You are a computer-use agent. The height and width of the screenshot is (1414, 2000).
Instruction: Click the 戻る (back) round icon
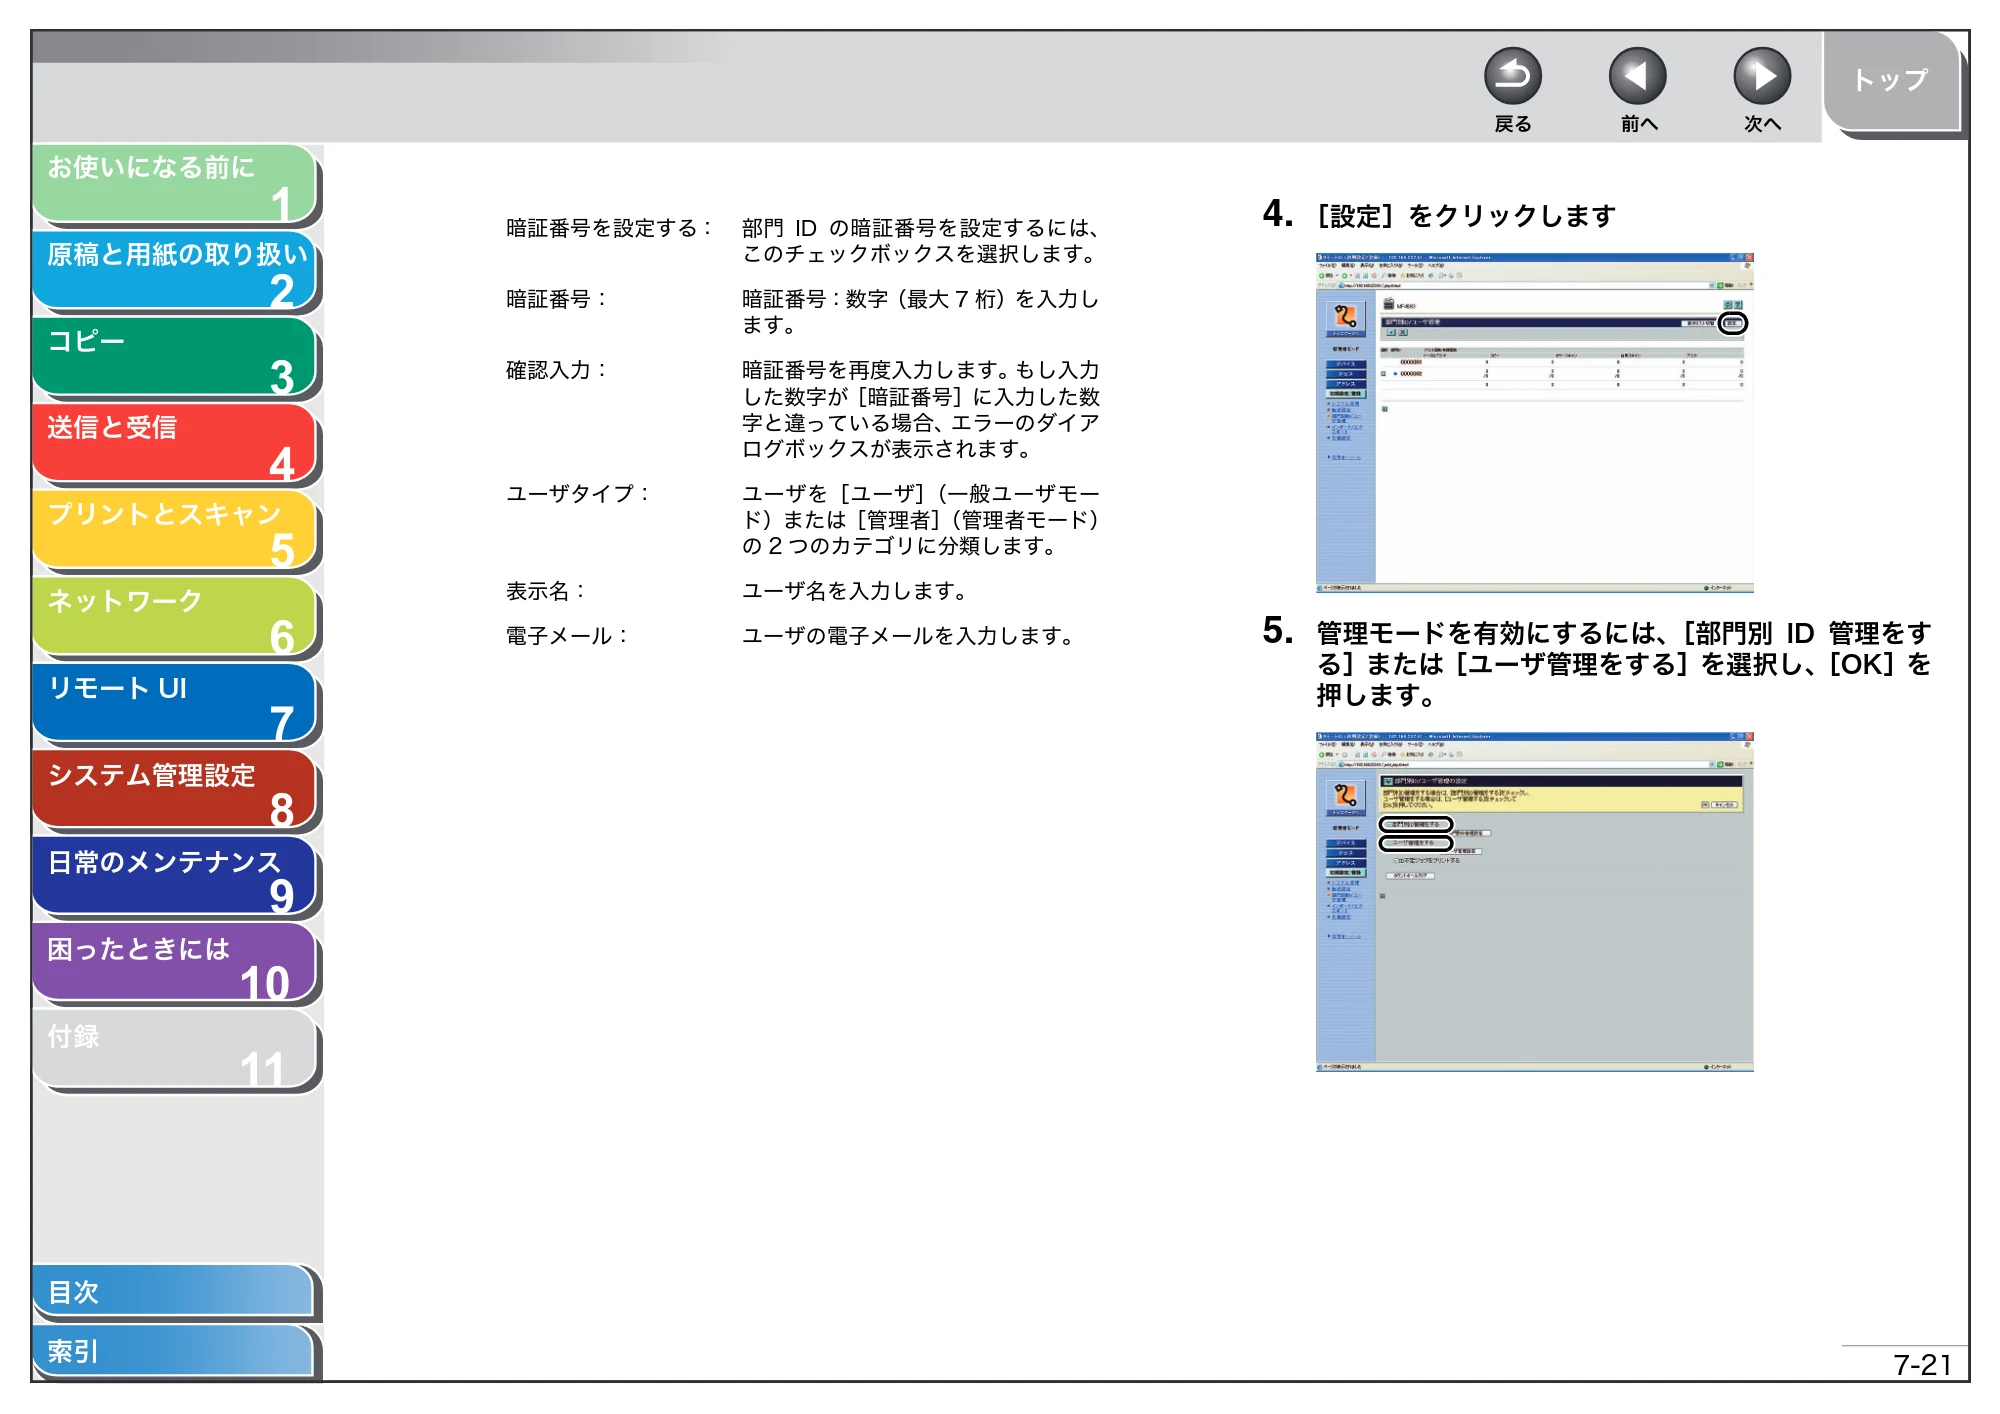coord(1512,76)
